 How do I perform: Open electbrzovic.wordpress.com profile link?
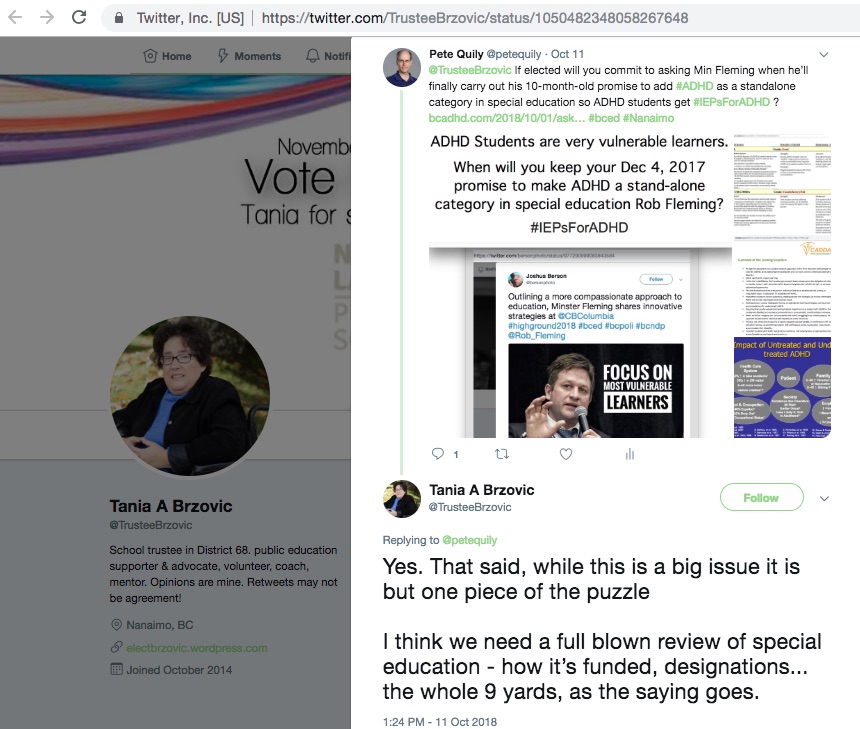pos(197,648)
